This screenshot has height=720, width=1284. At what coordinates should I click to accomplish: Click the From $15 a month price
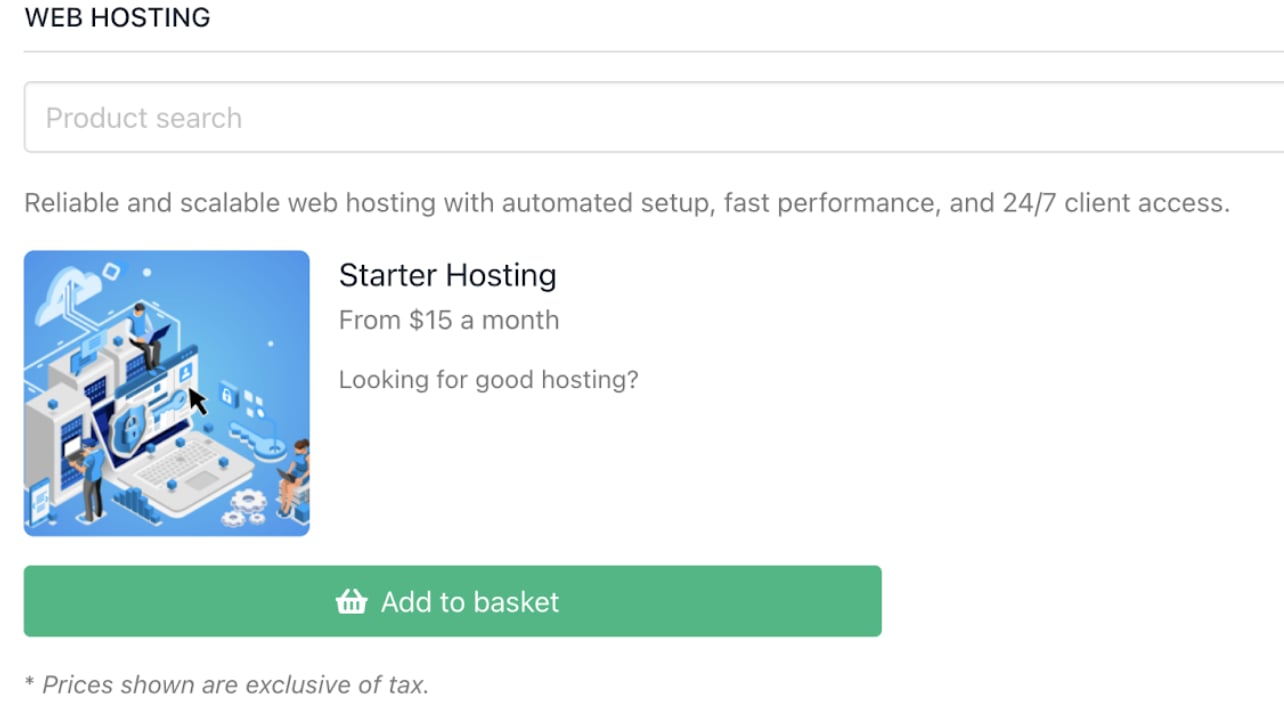[449, 320]
